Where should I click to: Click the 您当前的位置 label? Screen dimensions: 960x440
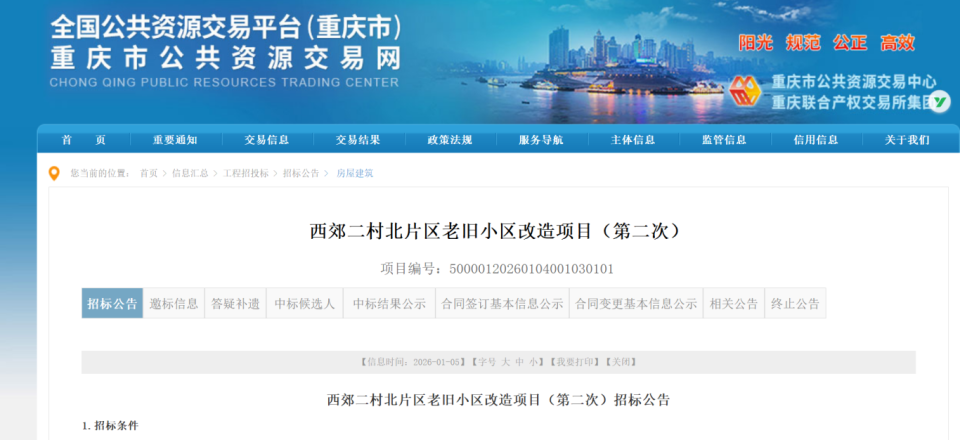pyautogui.click(x=99, y=174)
